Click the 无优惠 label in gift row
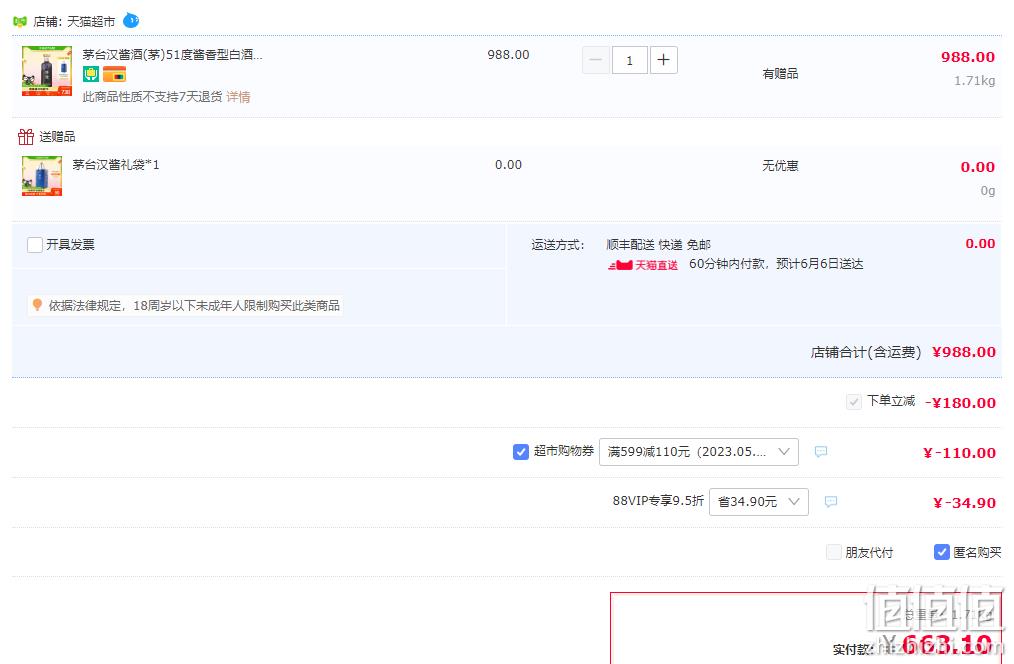 780,166
